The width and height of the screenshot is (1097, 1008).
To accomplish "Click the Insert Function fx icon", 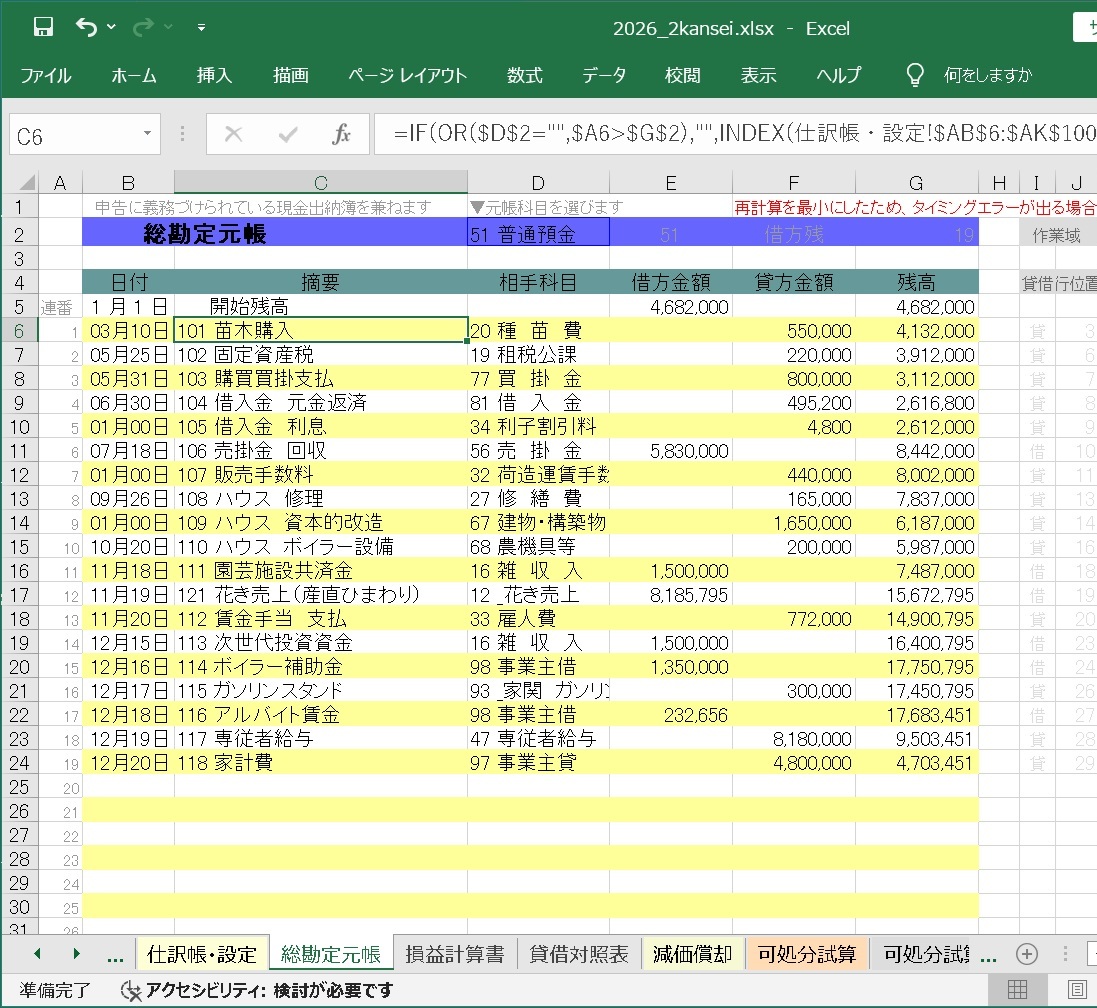I will 341,135.
